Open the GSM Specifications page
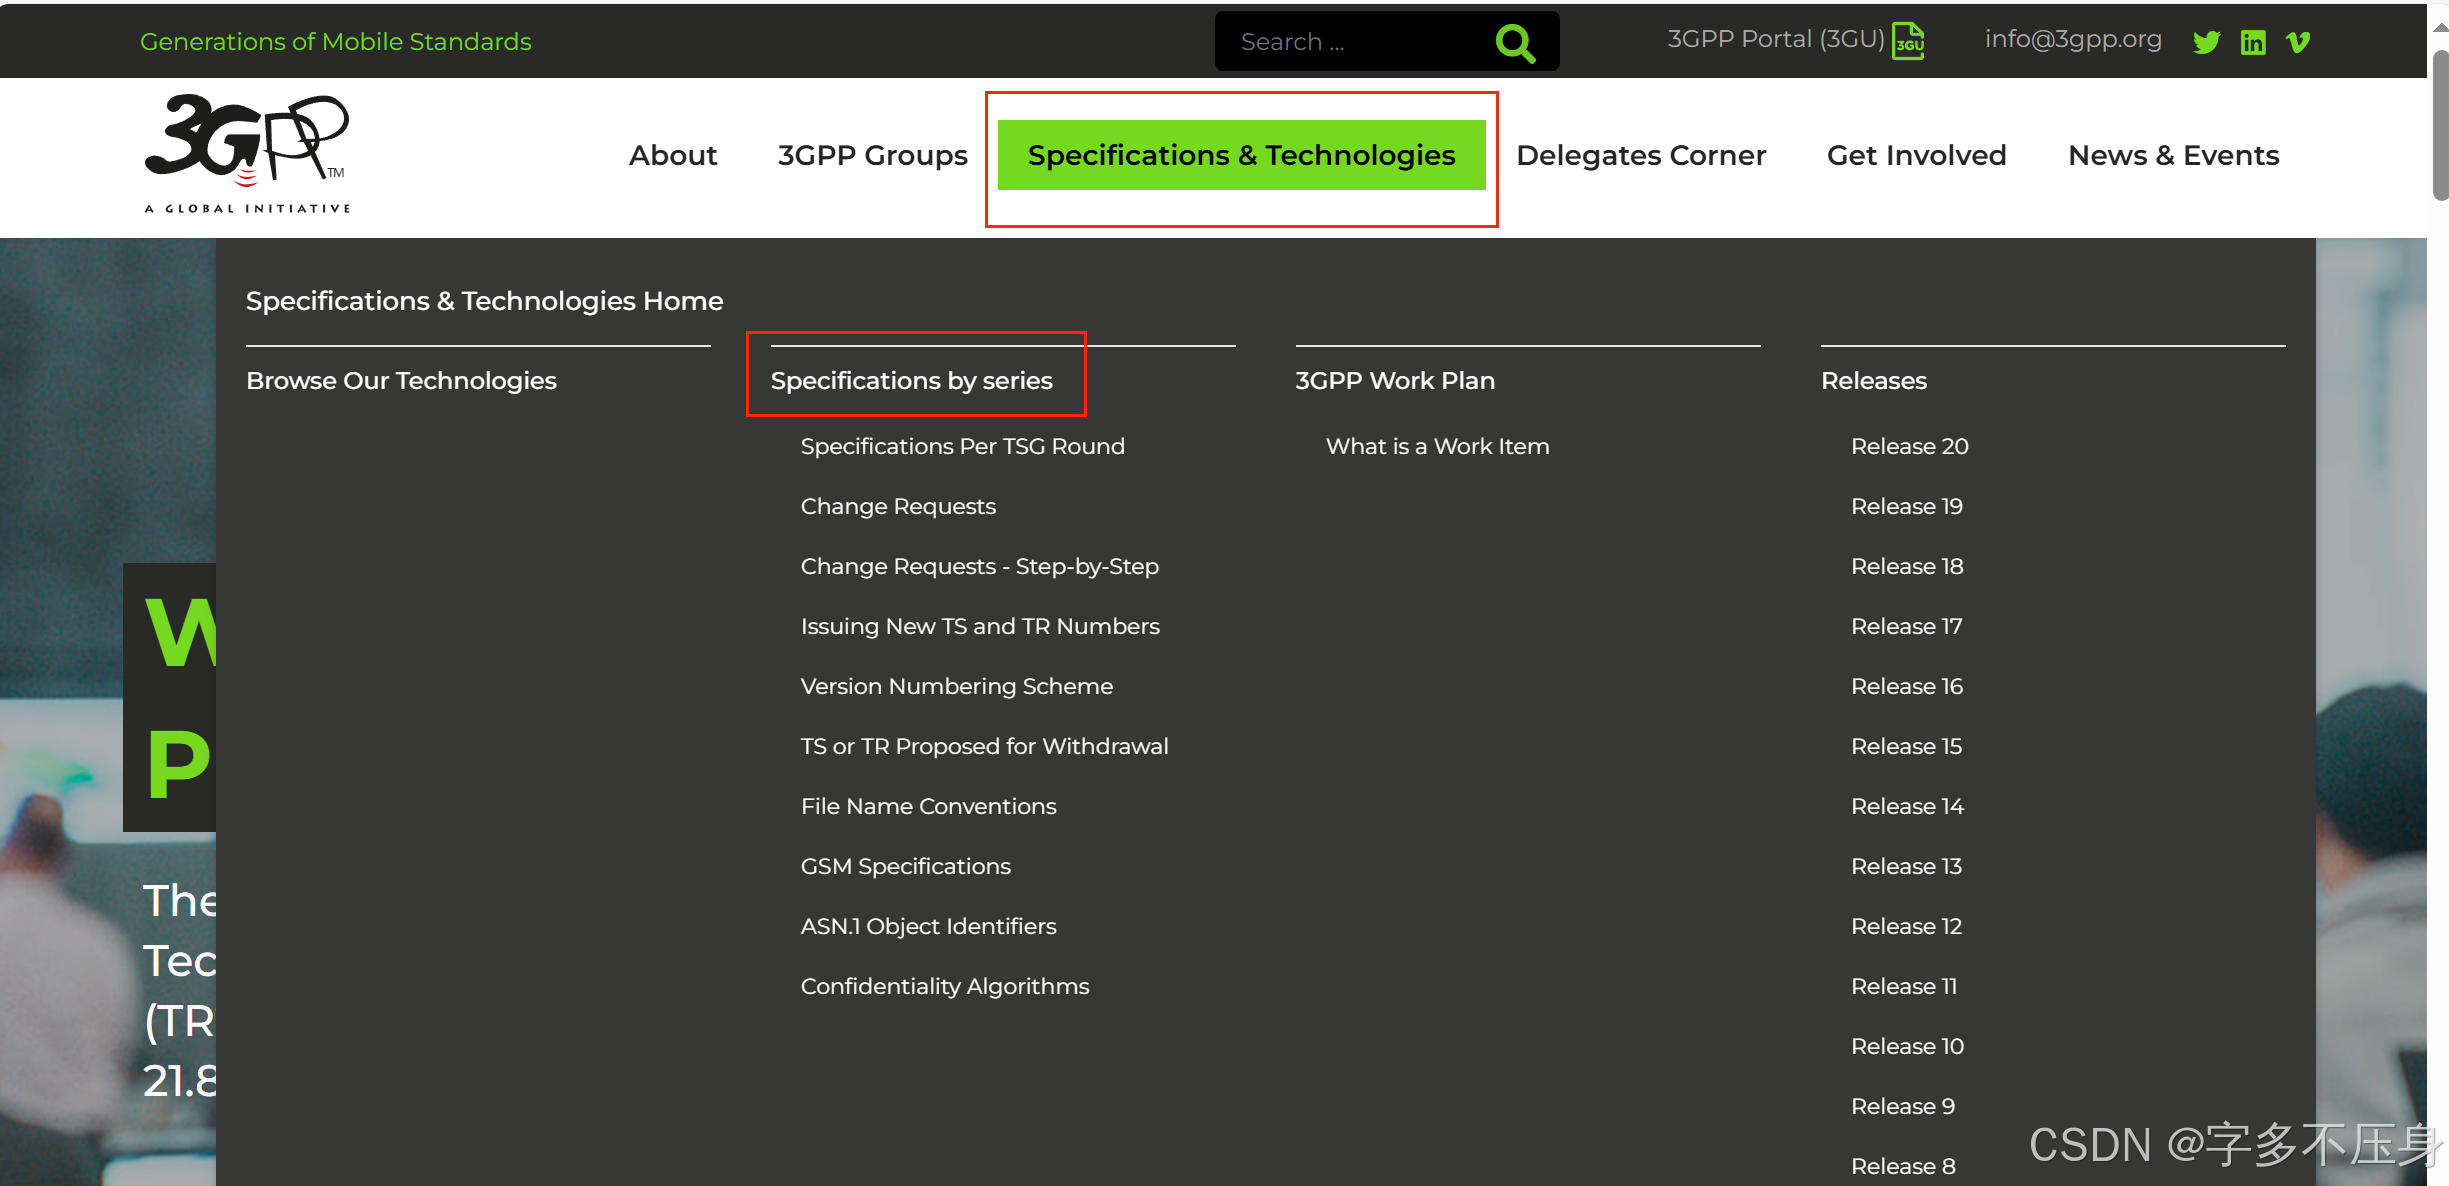 [x=905, y=866]
